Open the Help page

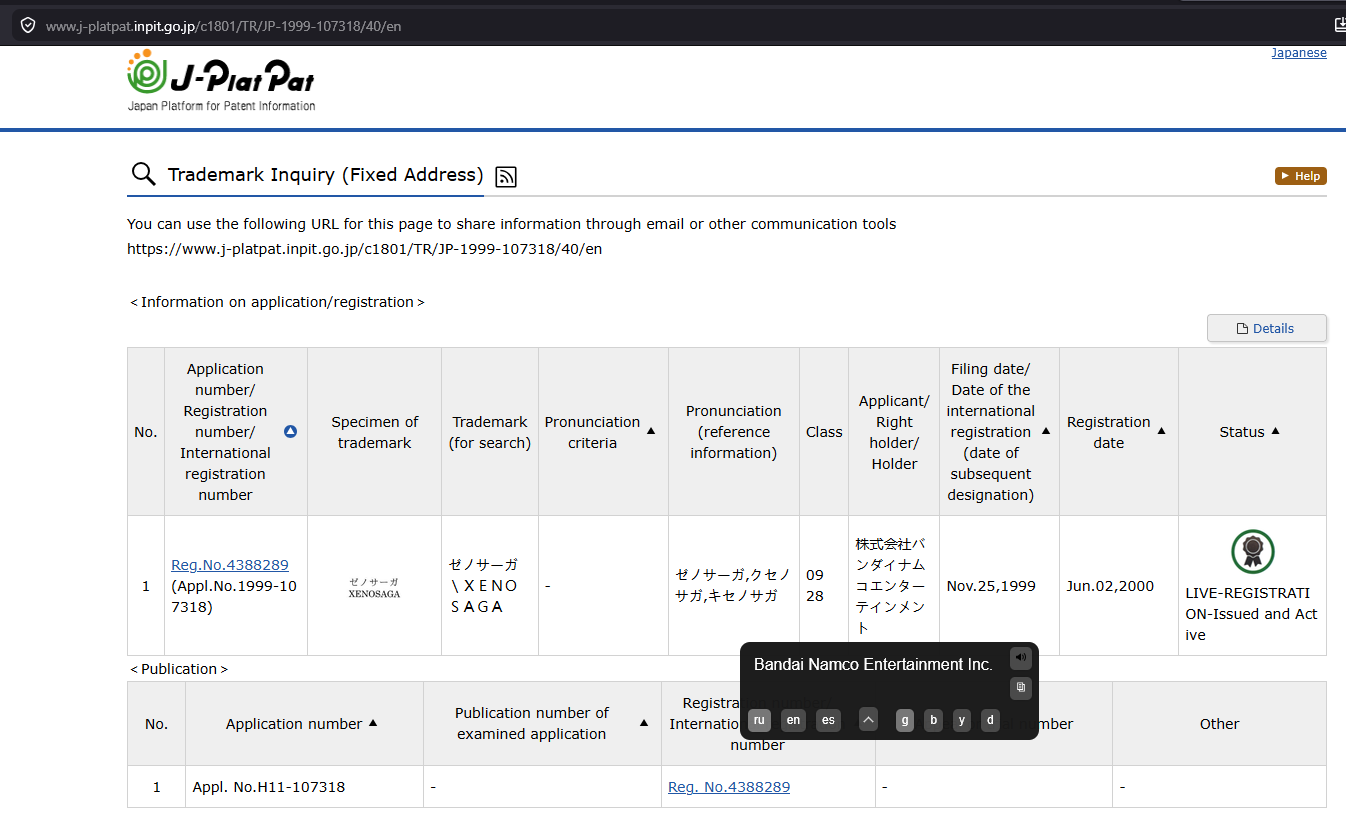(x=1301, y=176)
